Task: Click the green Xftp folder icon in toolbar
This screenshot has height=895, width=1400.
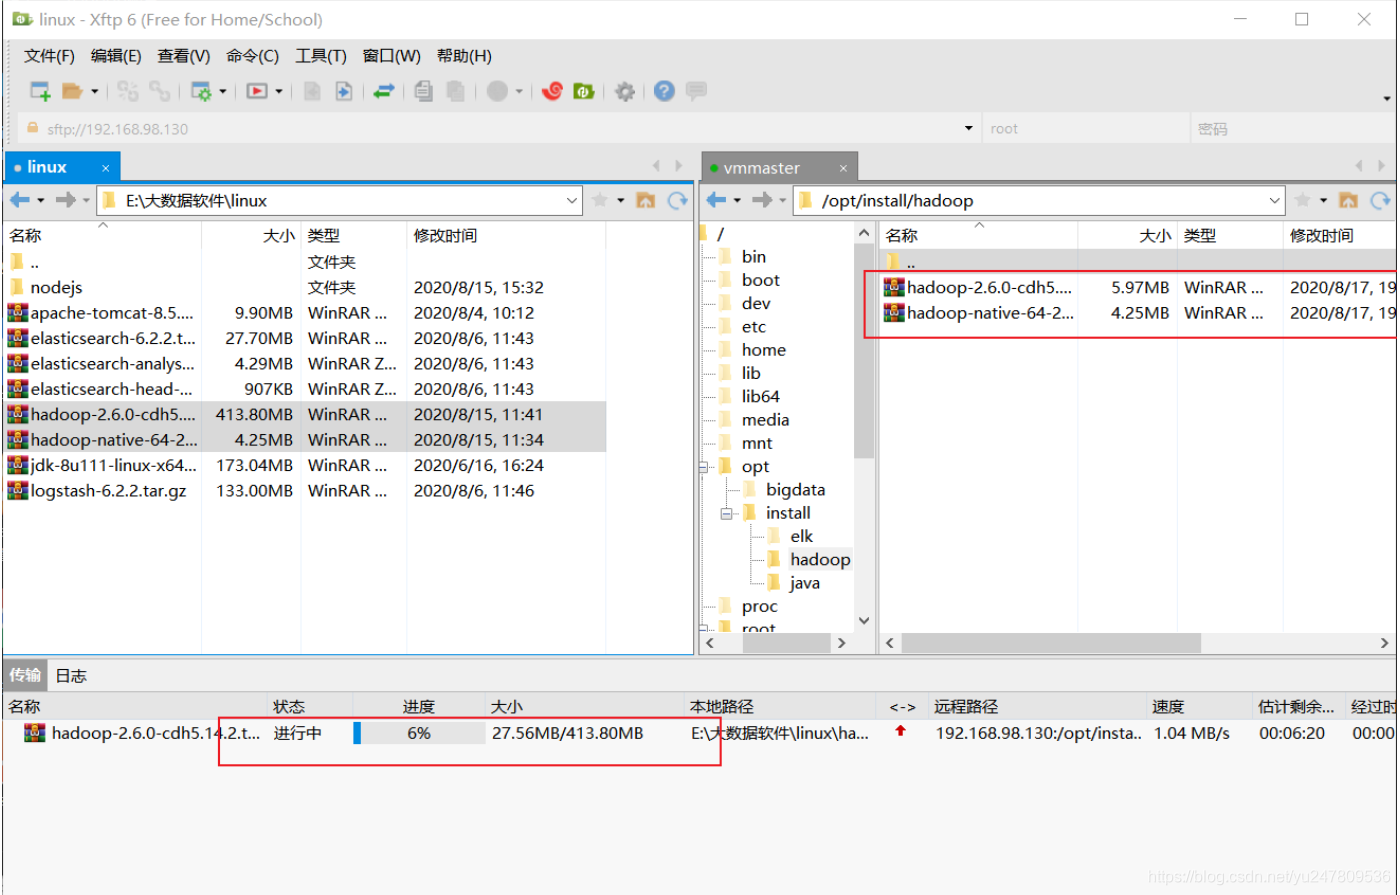Action: 584,91
